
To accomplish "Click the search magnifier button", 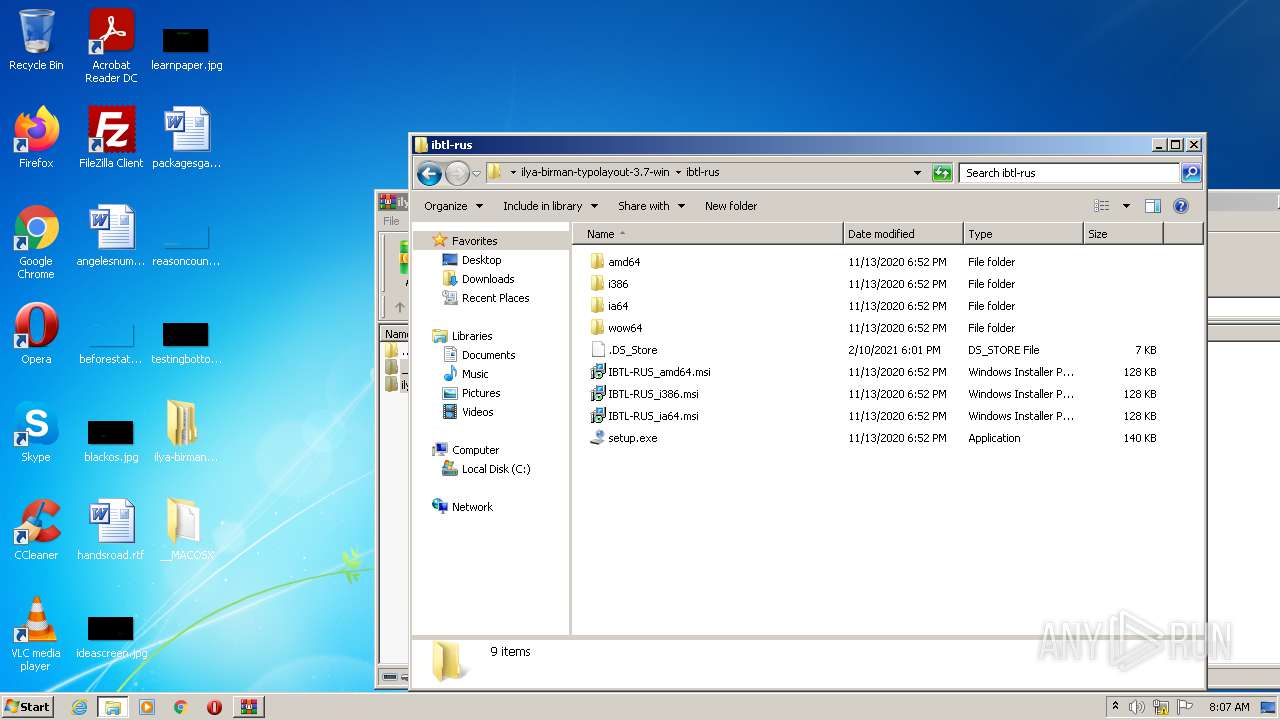I will (1190, 173).
